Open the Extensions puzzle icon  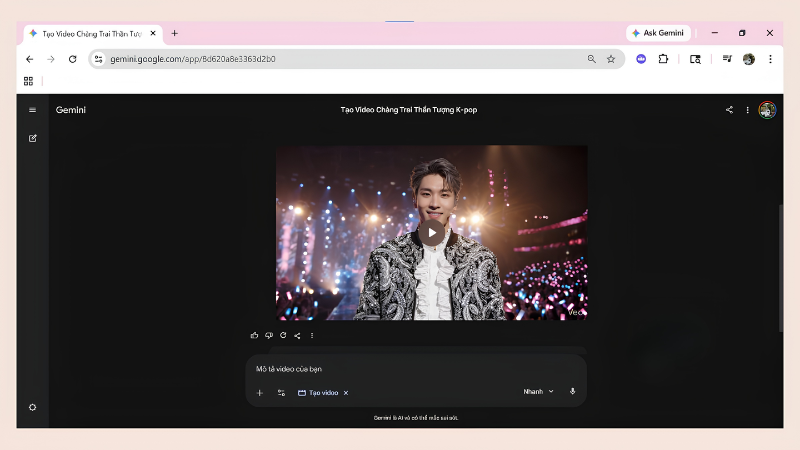coord(663,59)
